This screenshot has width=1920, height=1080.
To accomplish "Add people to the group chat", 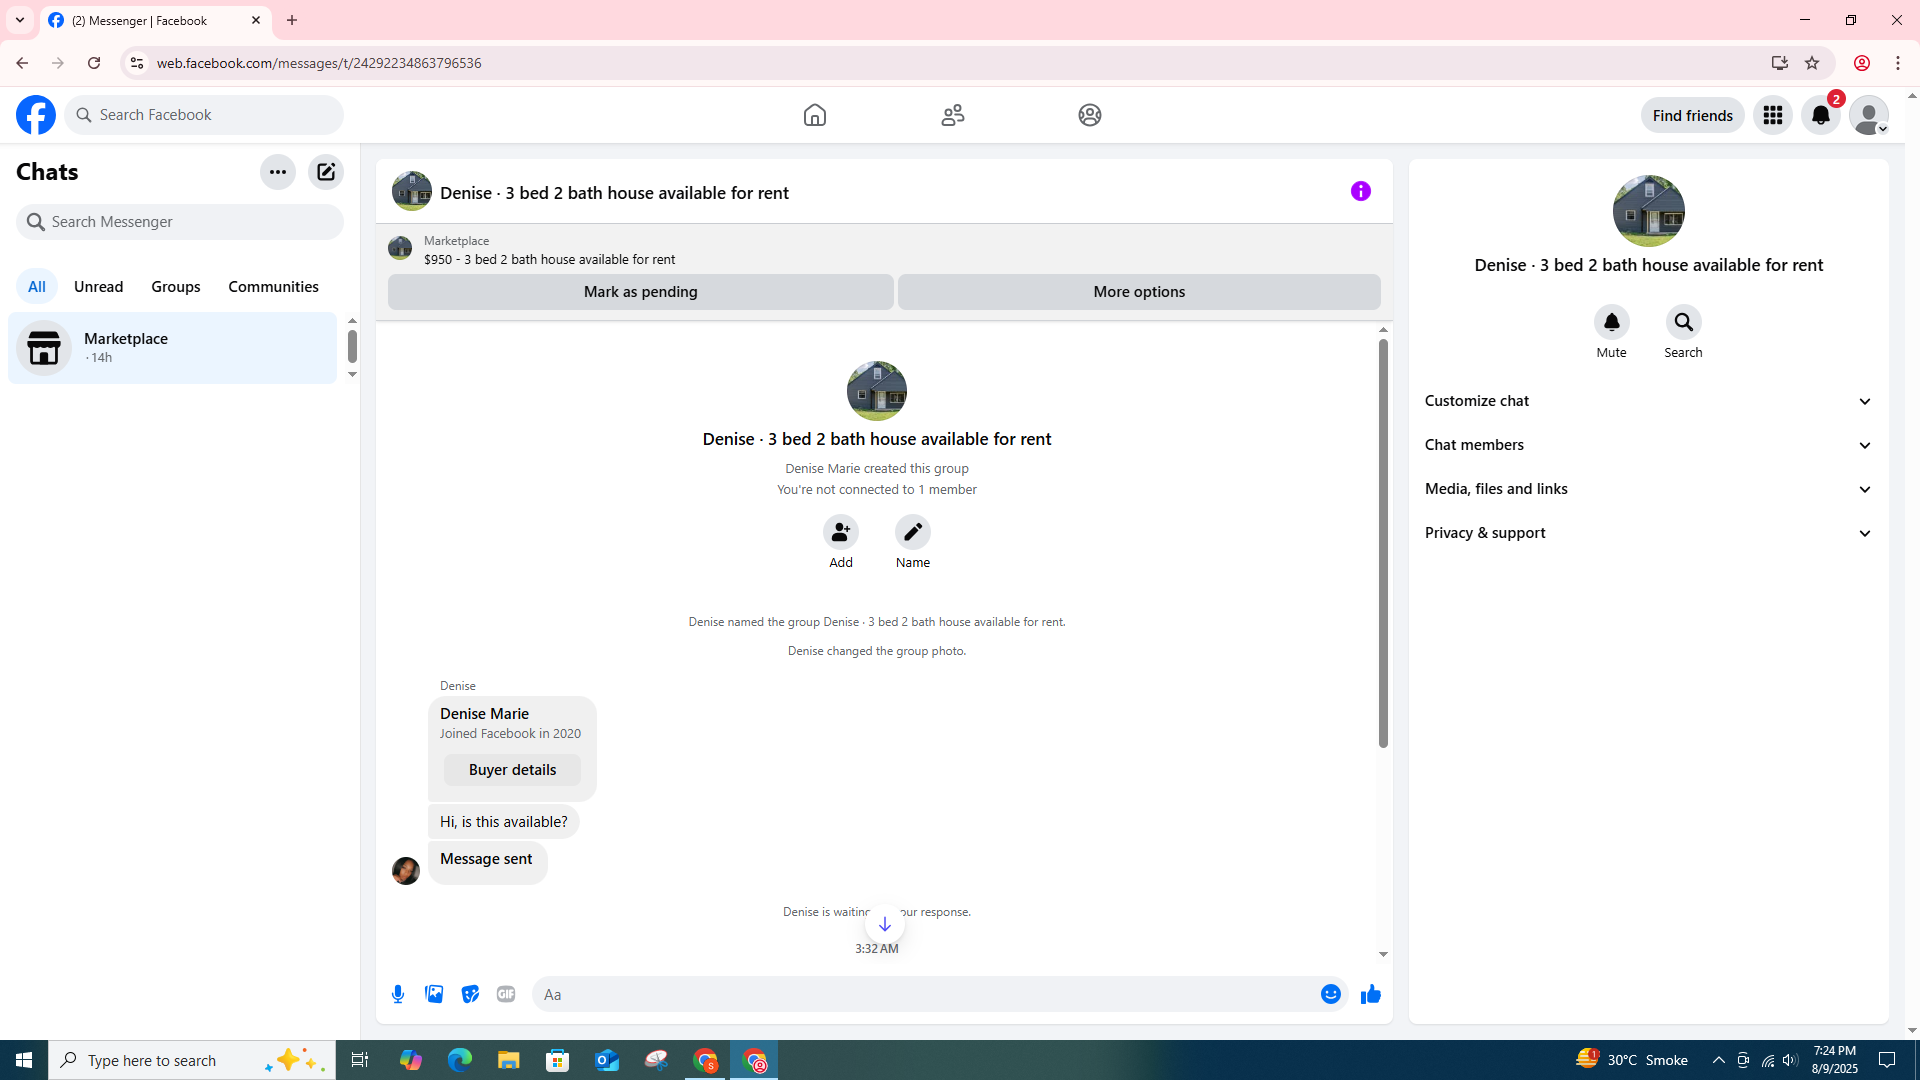I will [841, 532].
